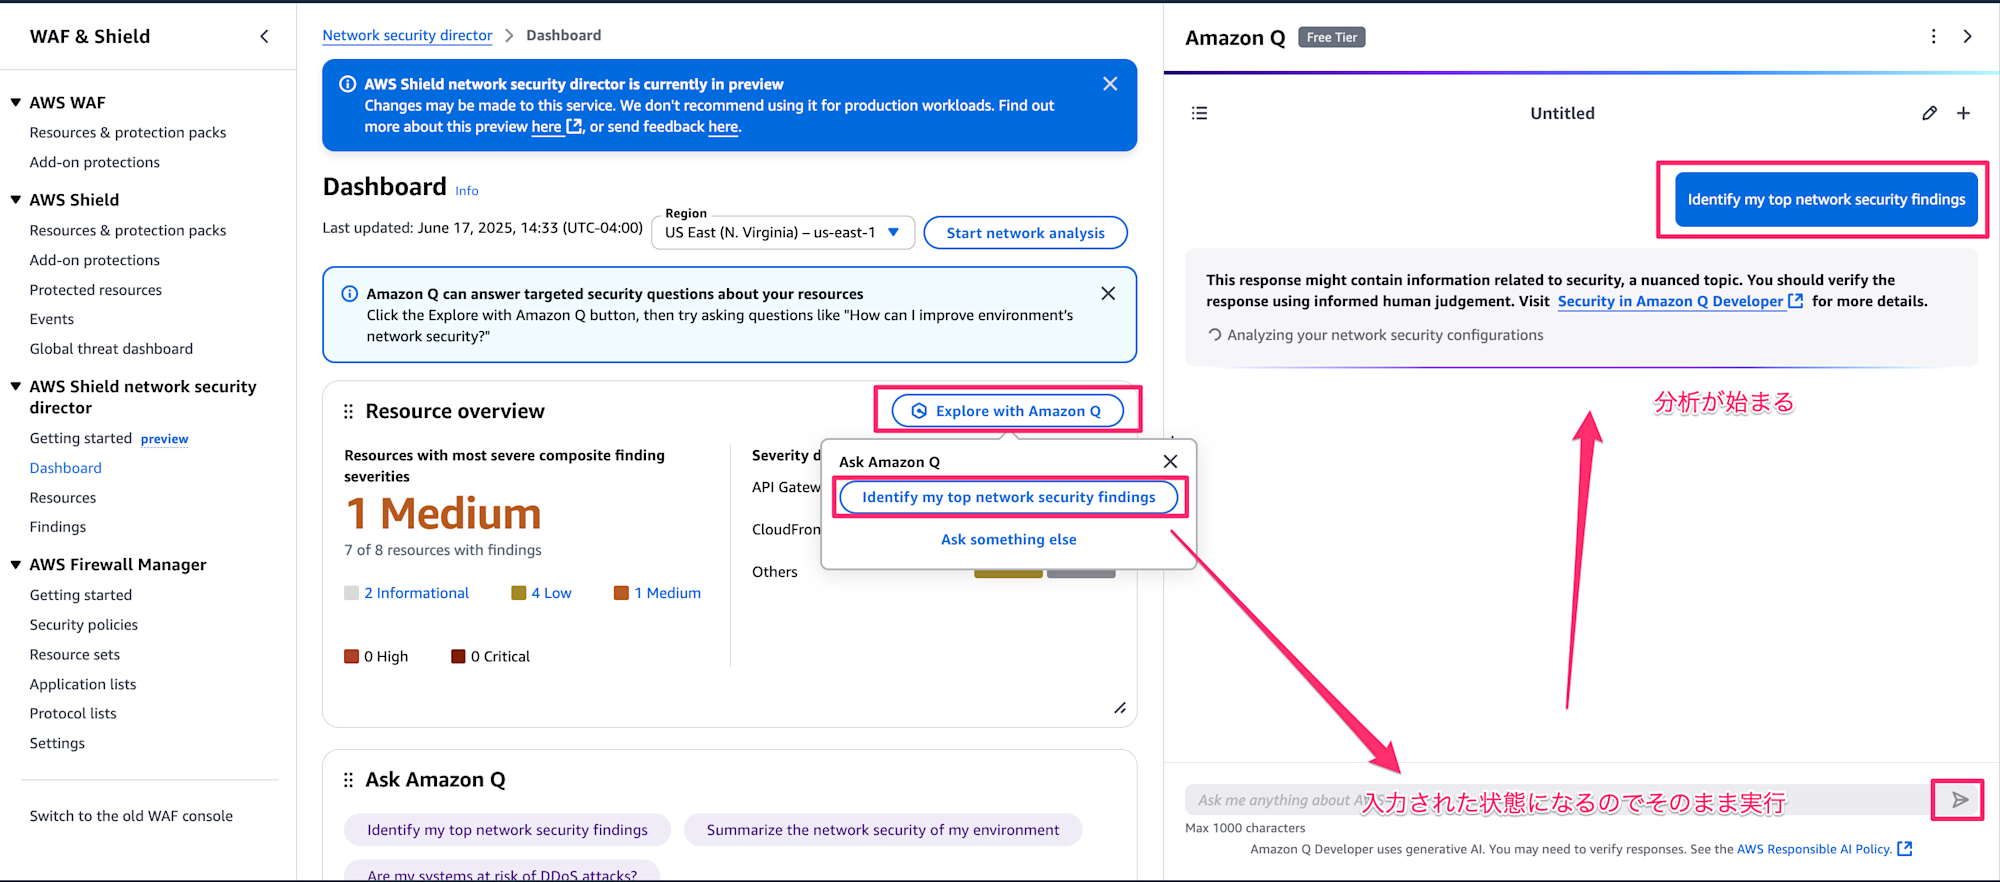The image size is (2000, 882).
Task: Open external link icon after preview 'here'
Action: (574, 126)
